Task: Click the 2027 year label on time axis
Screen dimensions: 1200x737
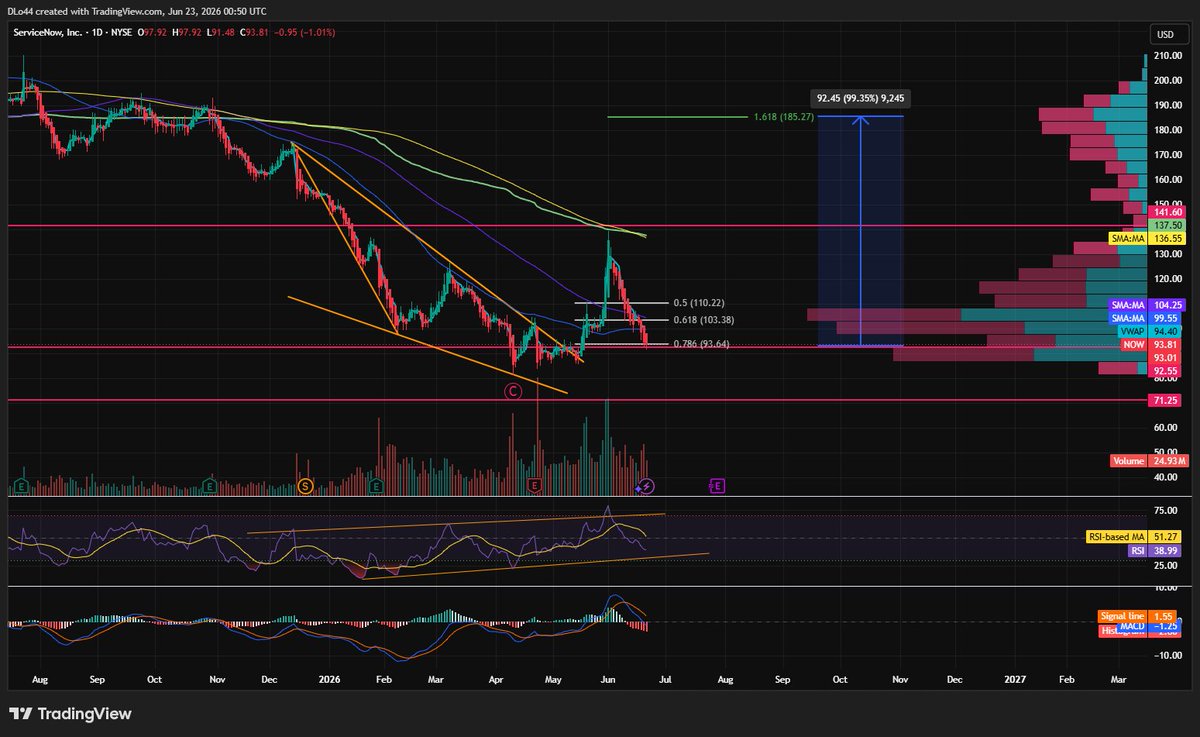Action: coord(1015,679)
